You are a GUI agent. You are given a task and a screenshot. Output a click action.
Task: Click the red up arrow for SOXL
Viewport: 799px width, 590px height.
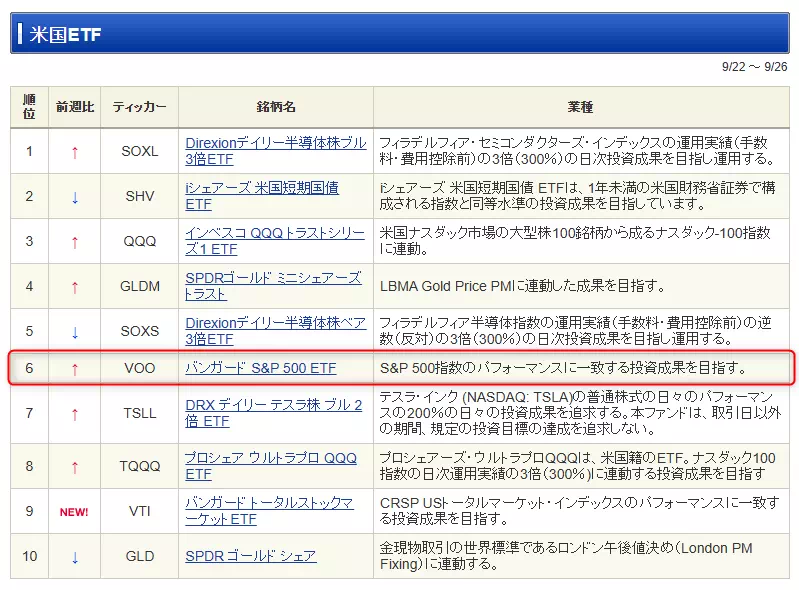tap(74, 152)
